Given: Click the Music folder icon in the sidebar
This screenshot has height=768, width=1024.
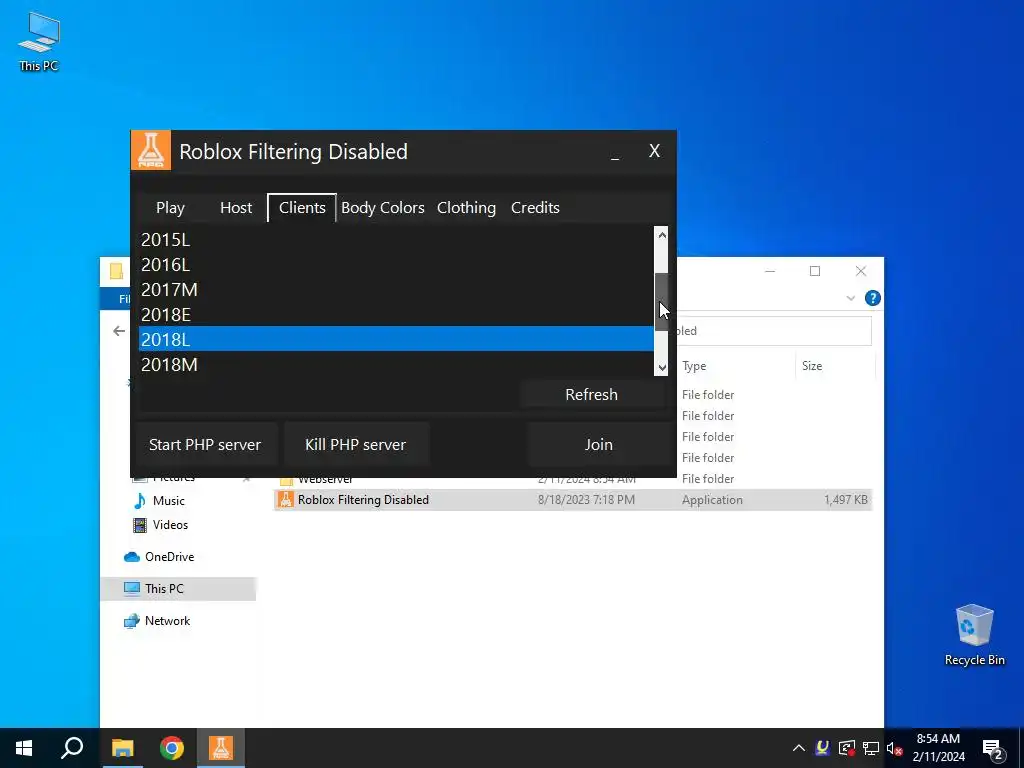Looking at the screenshot, I should click(139, 501).
